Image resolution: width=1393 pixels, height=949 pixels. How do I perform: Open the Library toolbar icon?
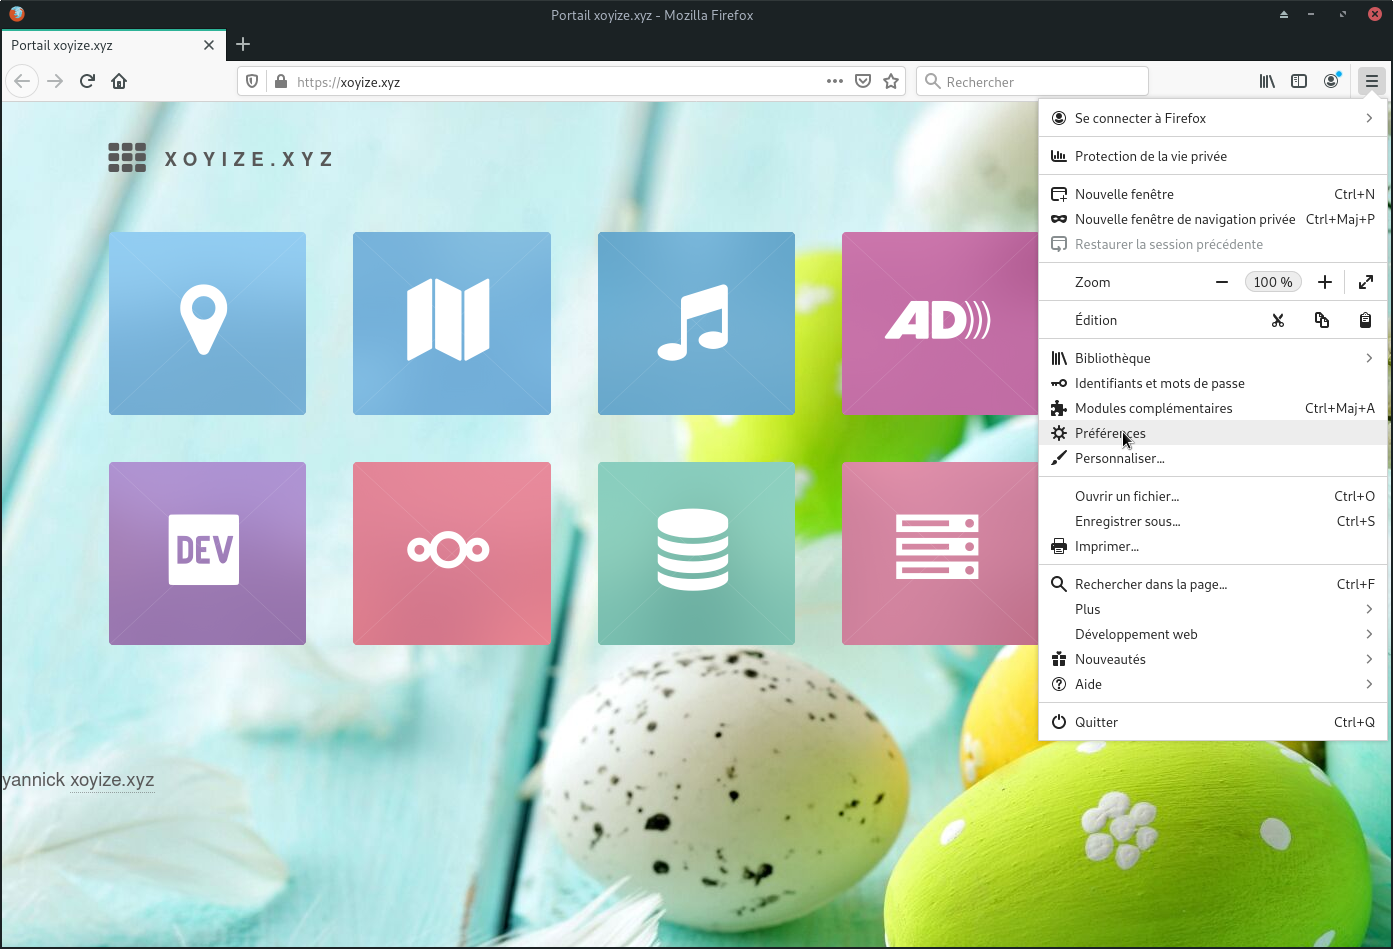coord(1267,81)
